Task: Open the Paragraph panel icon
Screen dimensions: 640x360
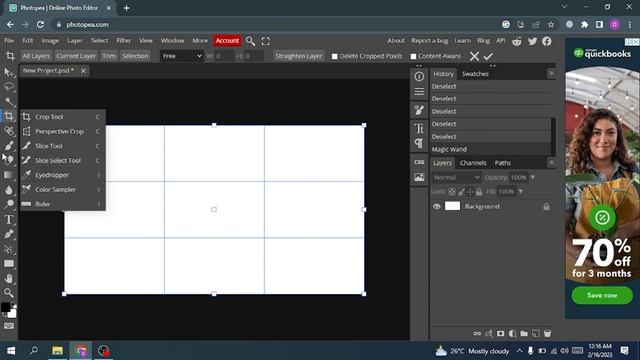Action: 419,143
